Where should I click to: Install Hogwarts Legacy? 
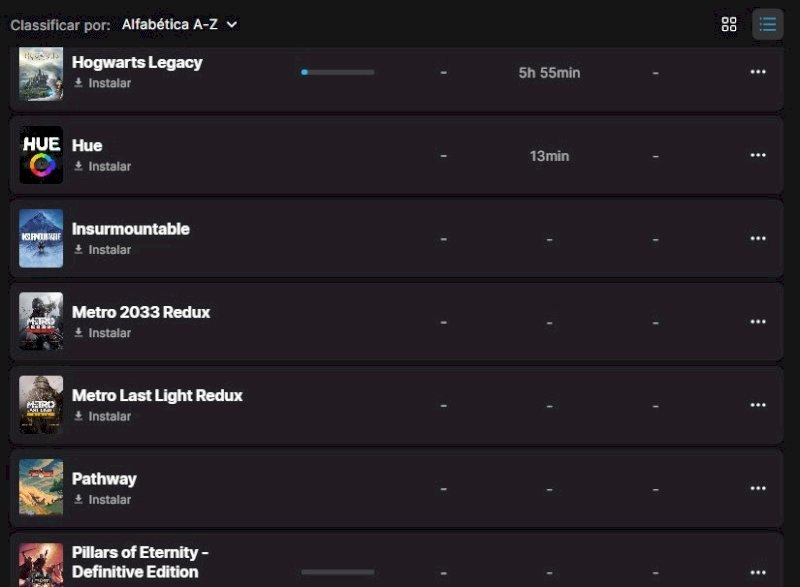pyautogui.click(x=103, y=83)
